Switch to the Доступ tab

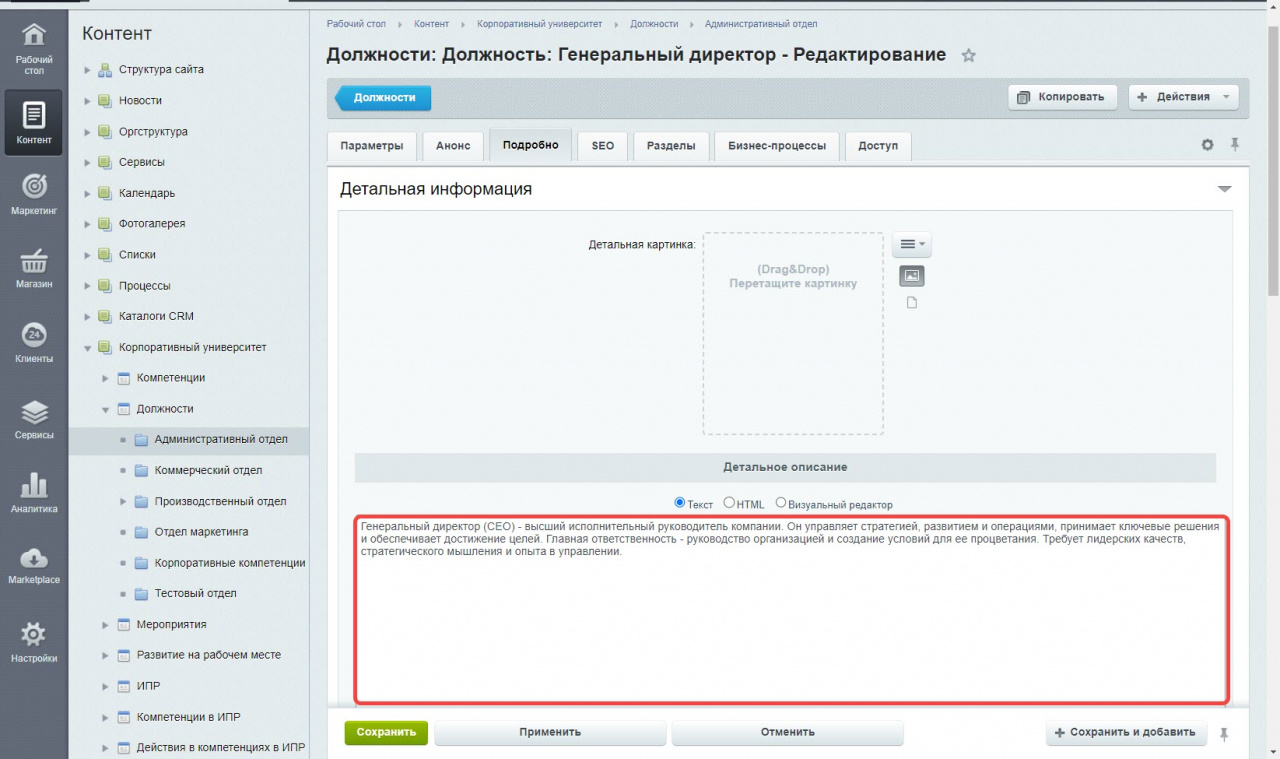click(x=878, y=146)
